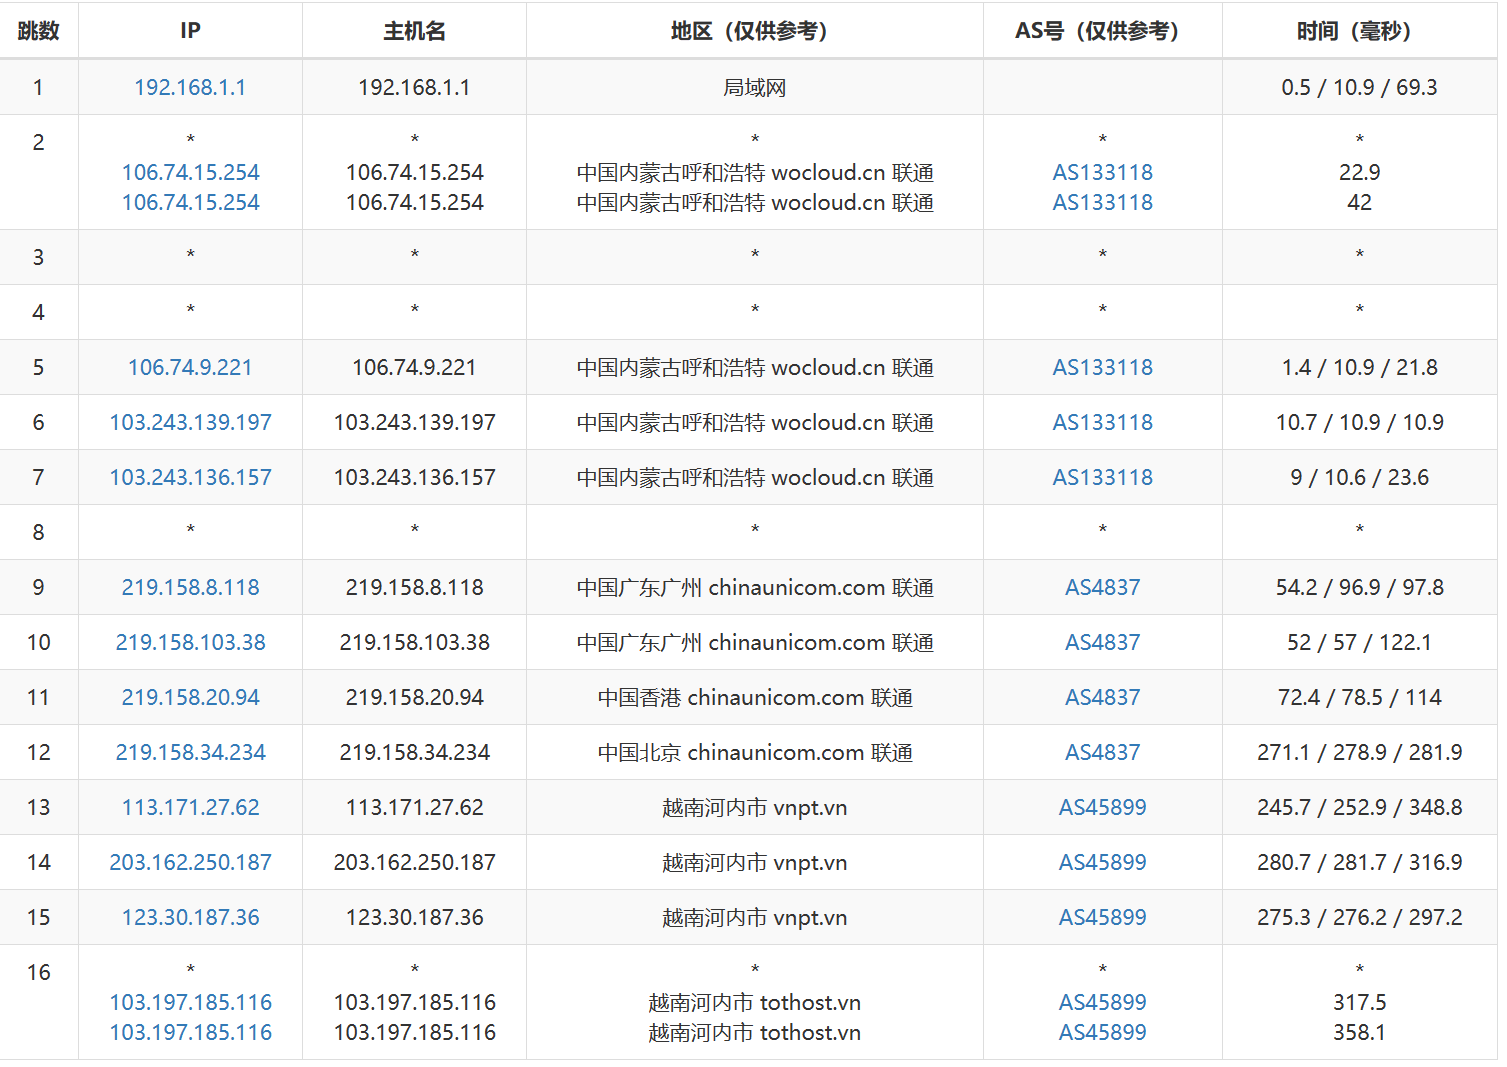1507x1067 pixels.
Task: Select the 中国香港 chinaunicom.com 联通 region cell
Action: tap(754, 698)
